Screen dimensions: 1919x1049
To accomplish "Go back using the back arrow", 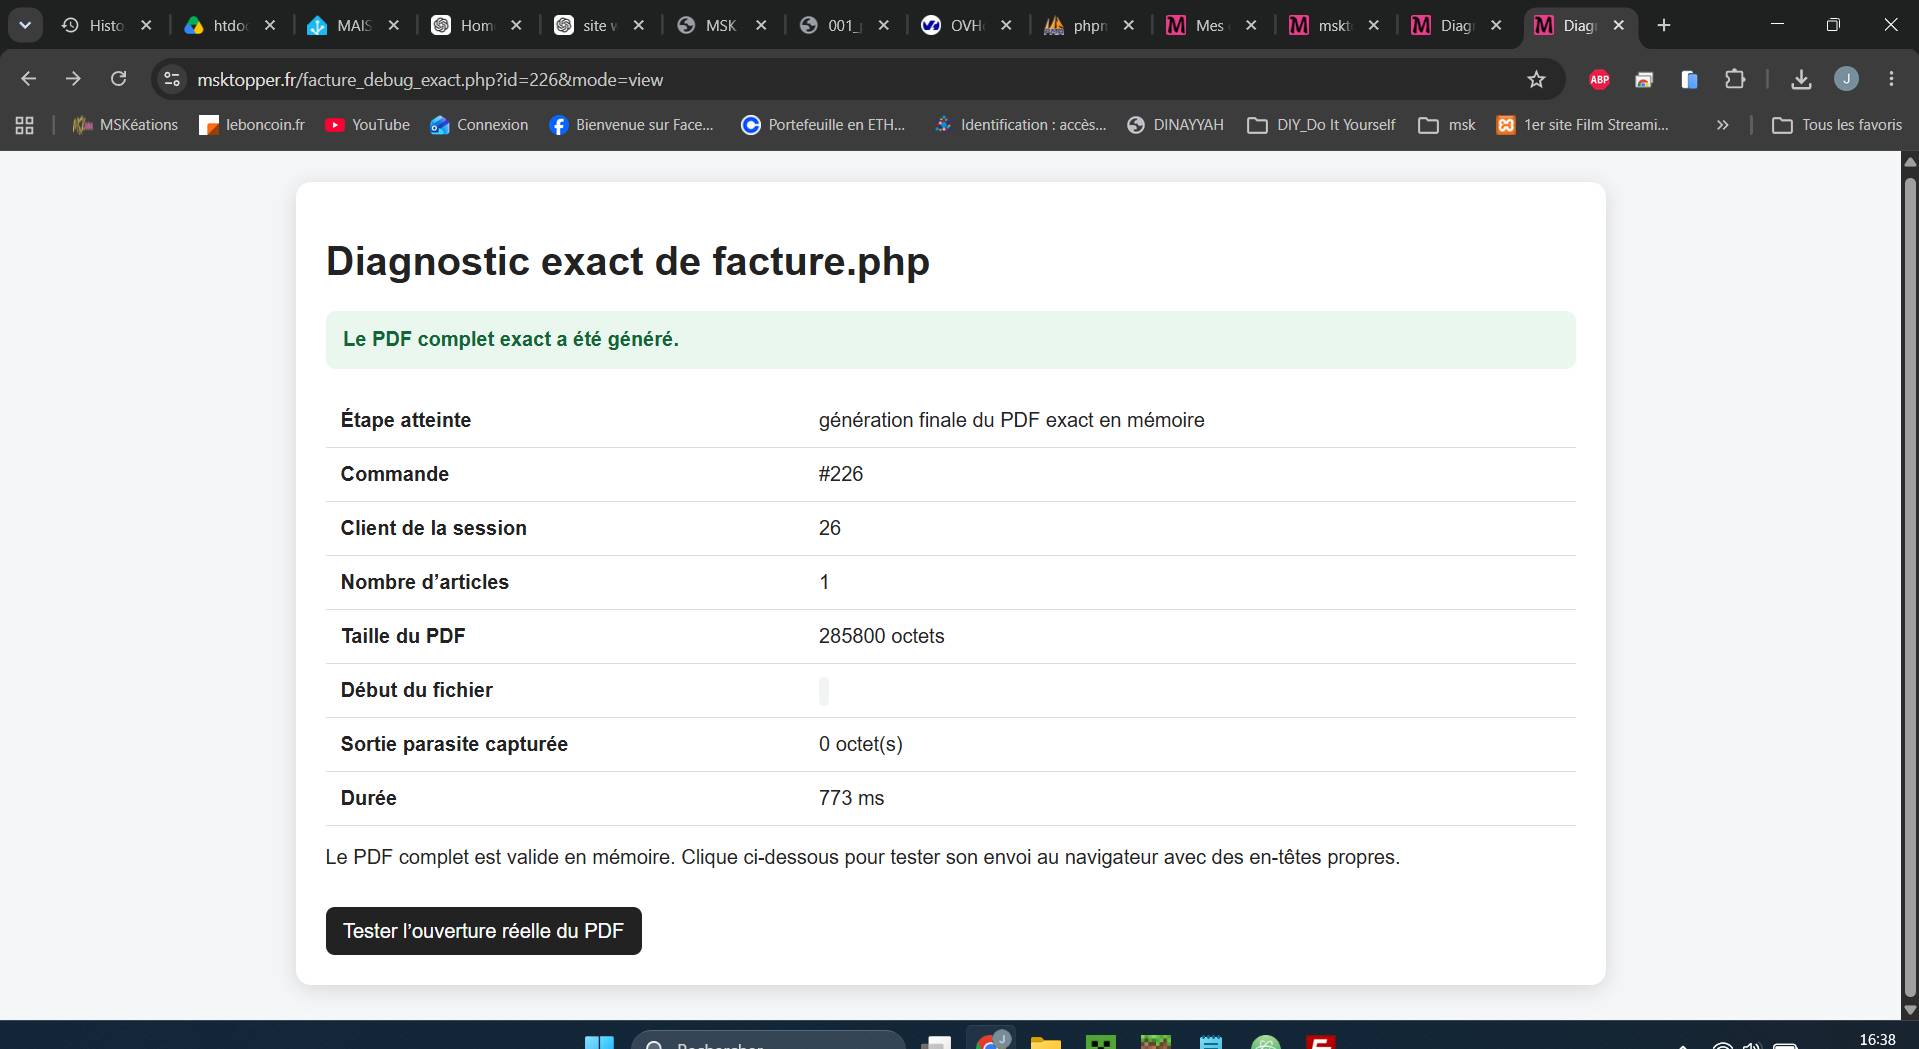I will (28, 79).
